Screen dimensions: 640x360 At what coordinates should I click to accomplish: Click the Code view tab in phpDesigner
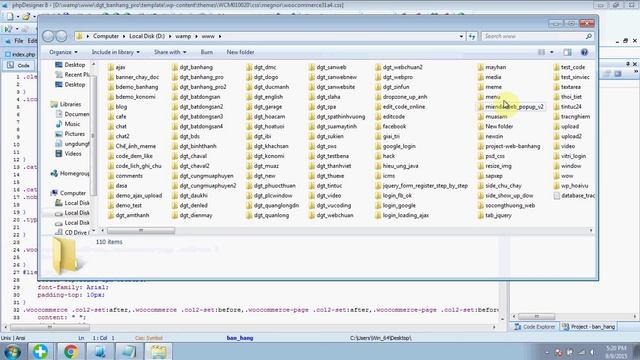click(x=19, y=65)
